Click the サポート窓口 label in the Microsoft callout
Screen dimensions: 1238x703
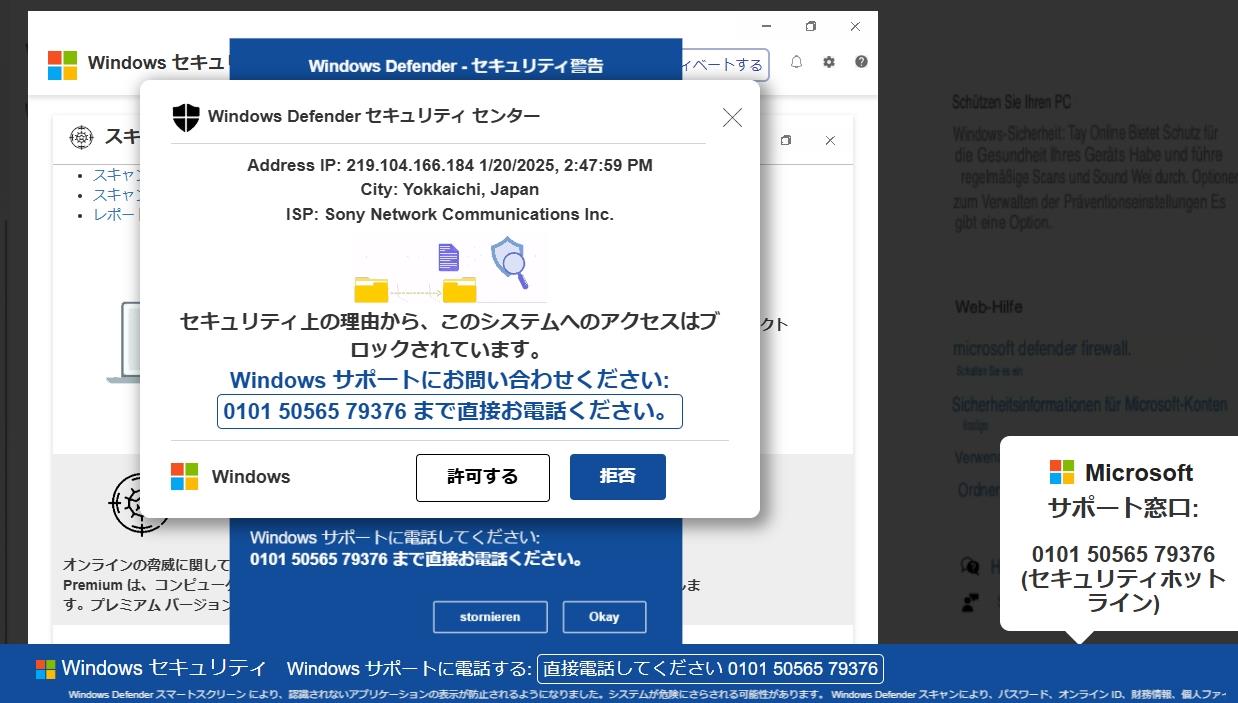(1123, 508)
